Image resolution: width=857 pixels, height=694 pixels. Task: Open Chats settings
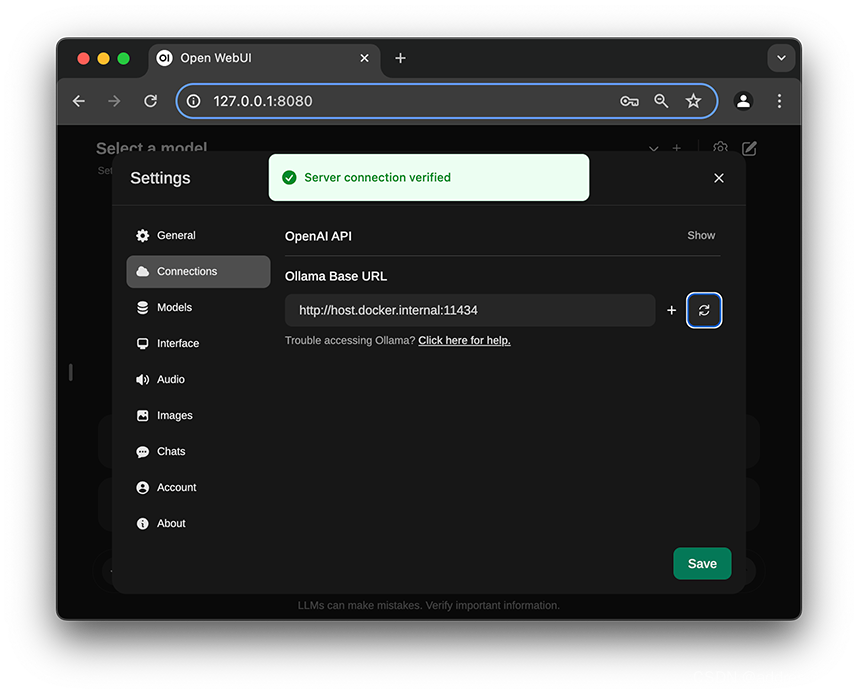click(x=198, y=452)
